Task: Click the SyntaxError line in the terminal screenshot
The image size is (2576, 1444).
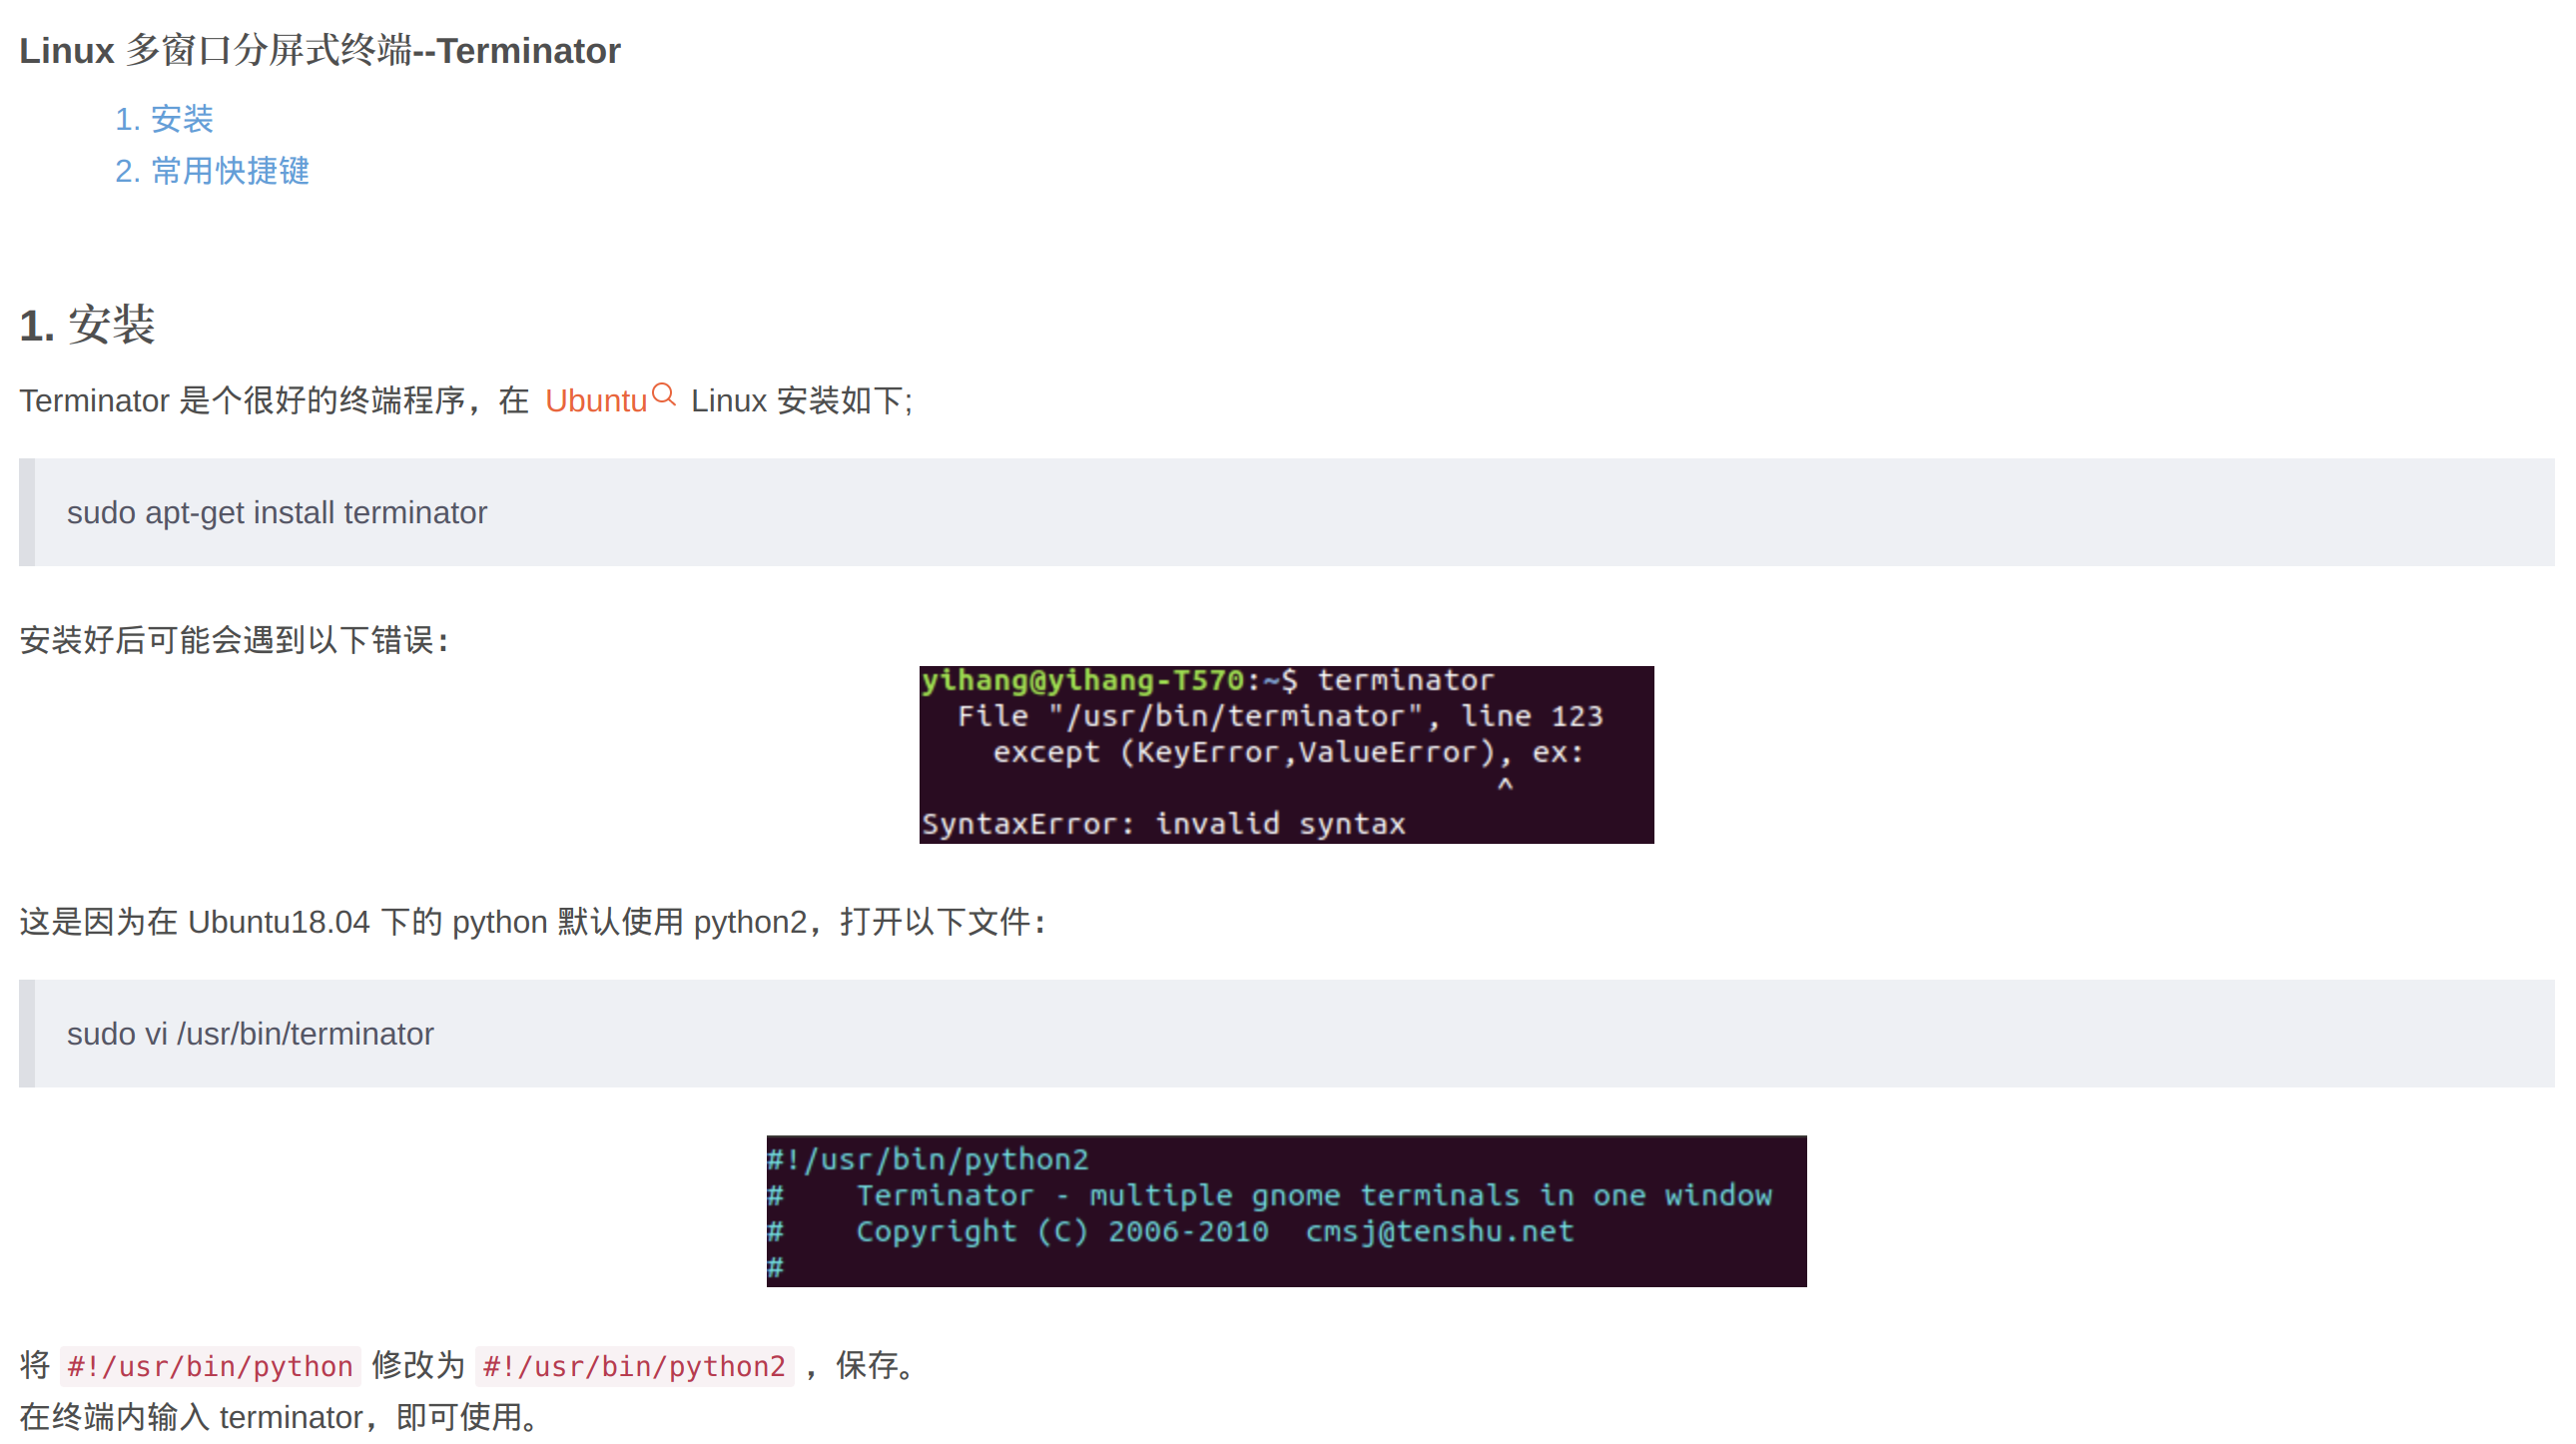Action: coord(1163,824)
